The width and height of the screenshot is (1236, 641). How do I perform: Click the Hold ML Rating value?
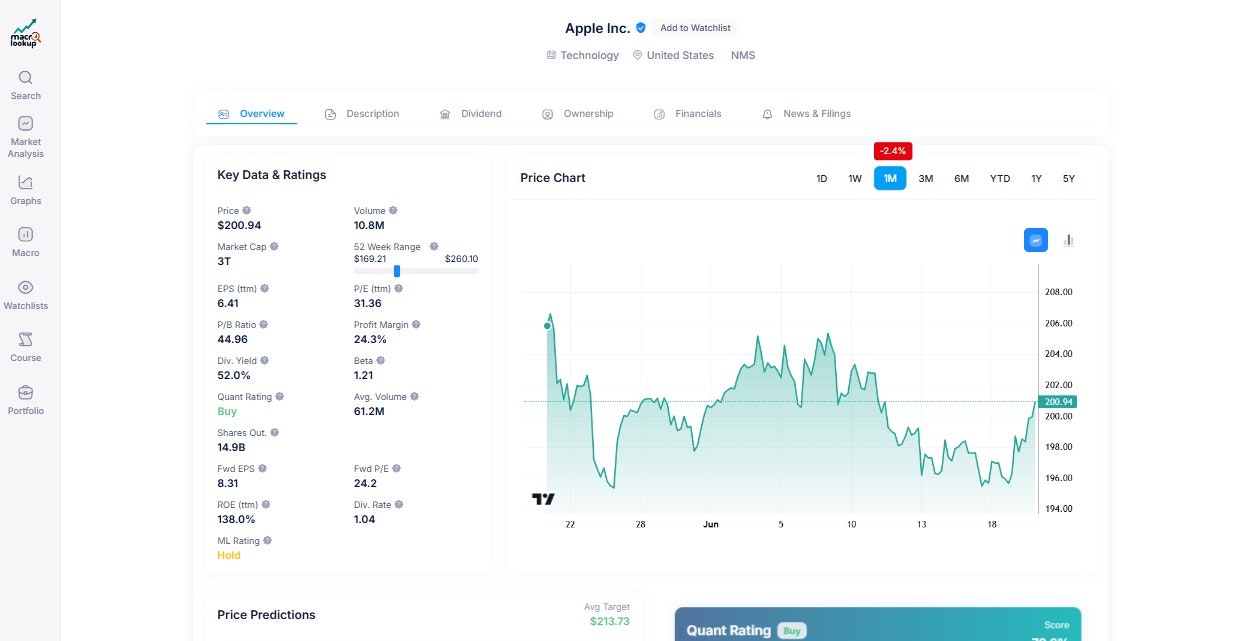click(x=229, y=555)
